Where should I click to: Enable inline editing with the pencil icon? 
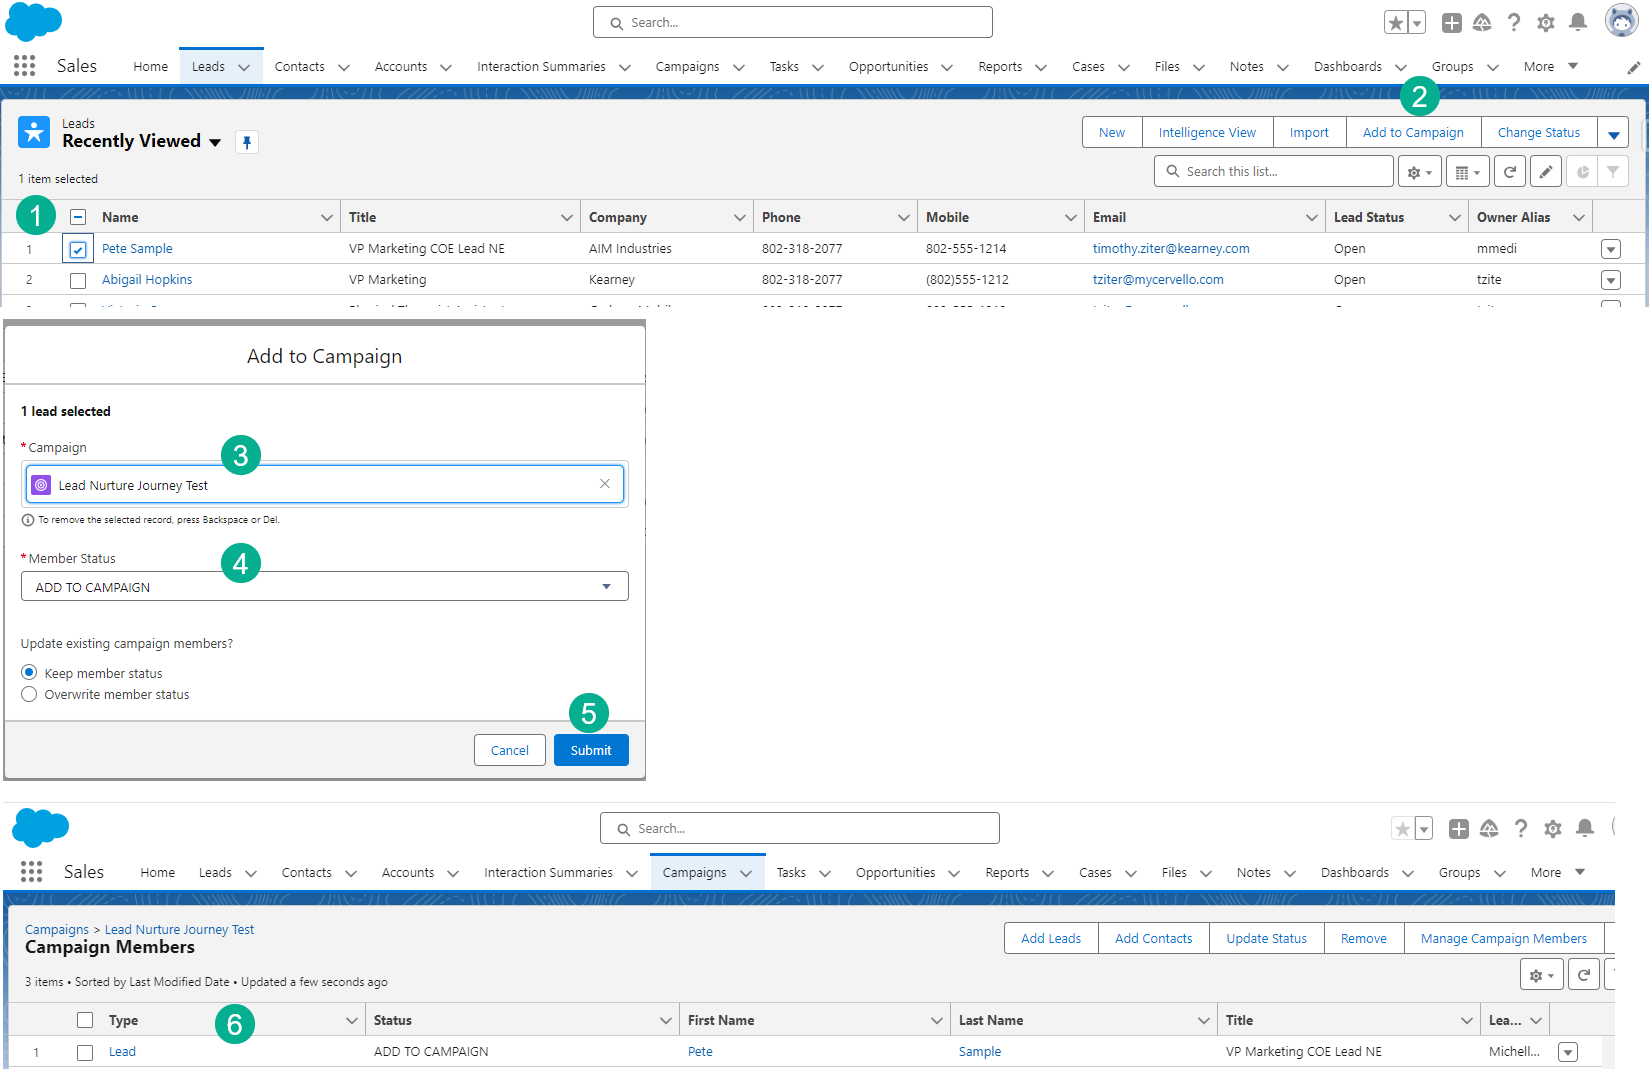1545,171
